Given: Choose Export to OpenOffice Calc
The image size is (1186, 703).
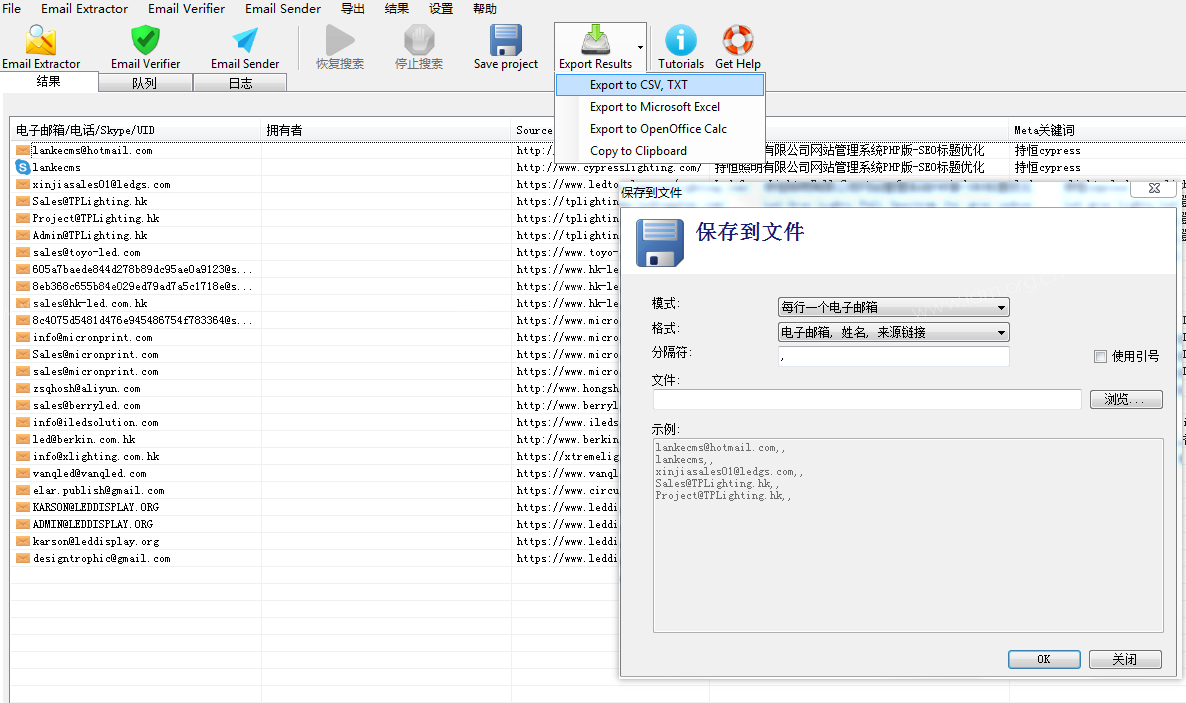Looking at the screenshot, I should (x=660, y=129).
